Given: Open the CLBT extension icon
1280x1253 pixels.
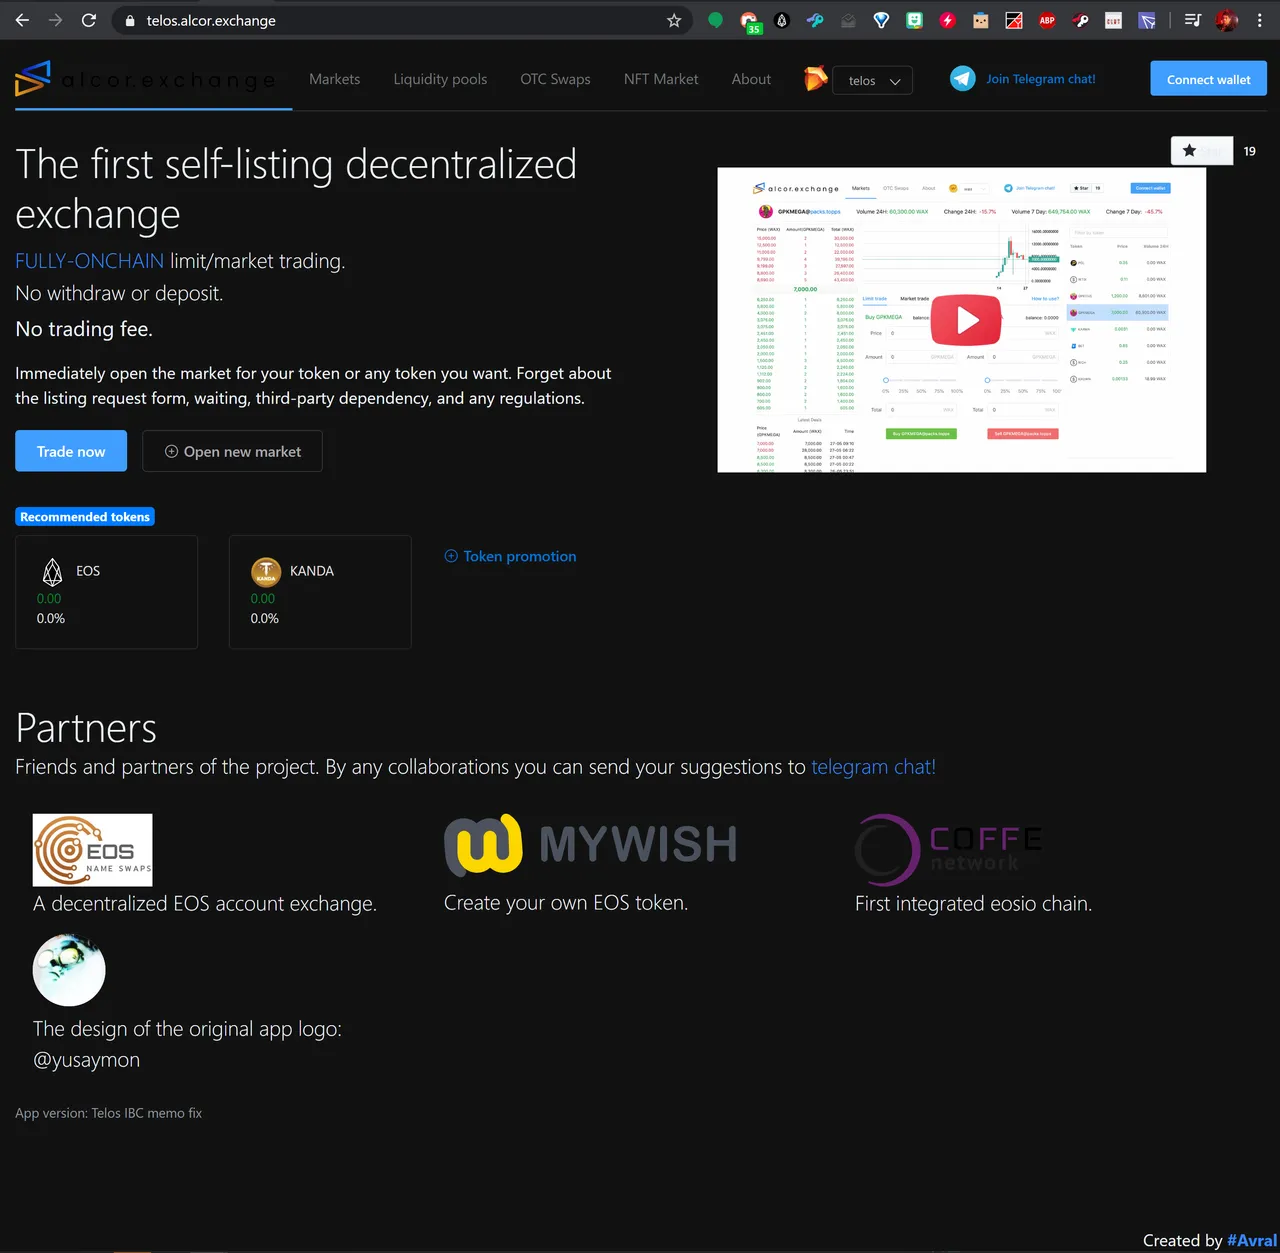Looking at the screenshot, I should [x=1113, y=20].
